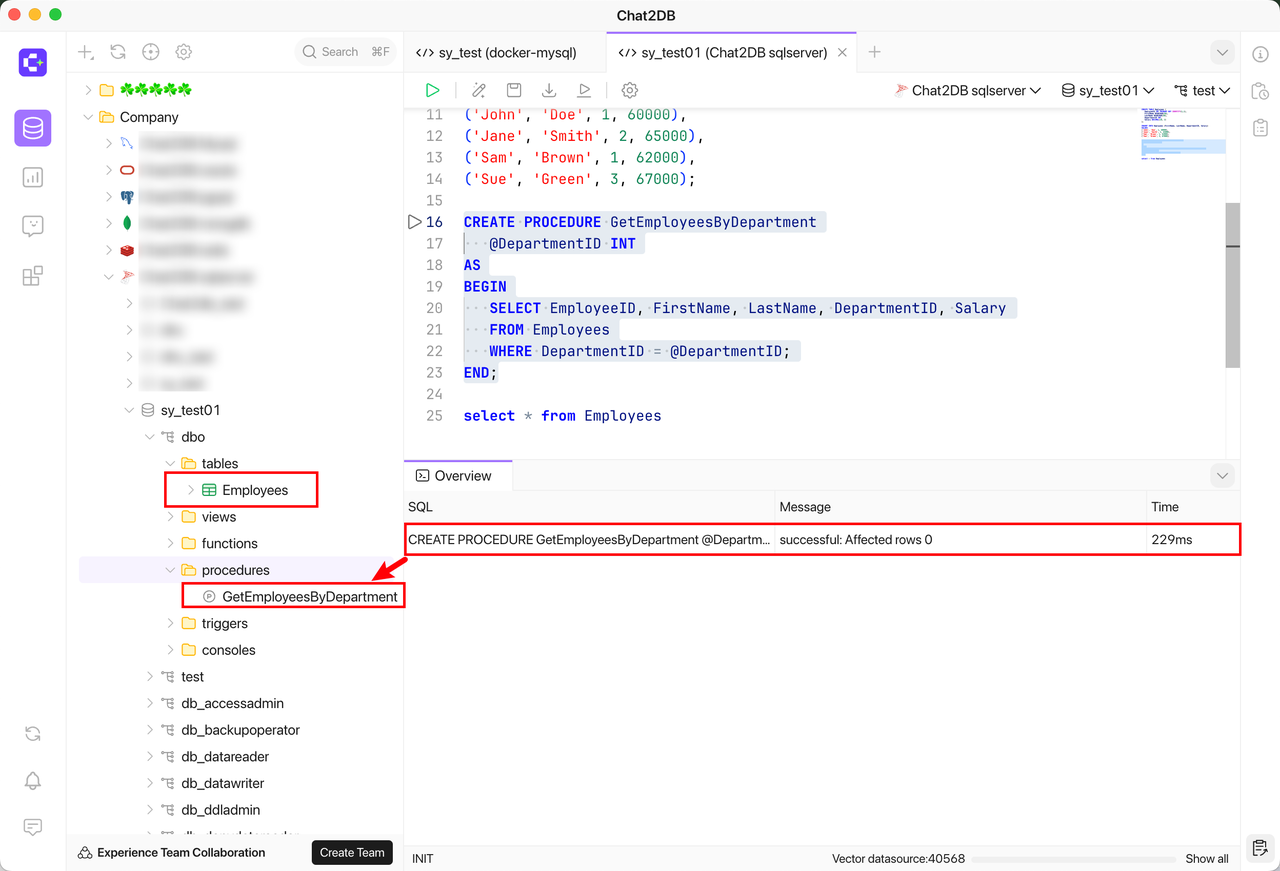Screen dimensions: 1280x871
Task: Collapse the tables folder
Action: pos(170,464)
